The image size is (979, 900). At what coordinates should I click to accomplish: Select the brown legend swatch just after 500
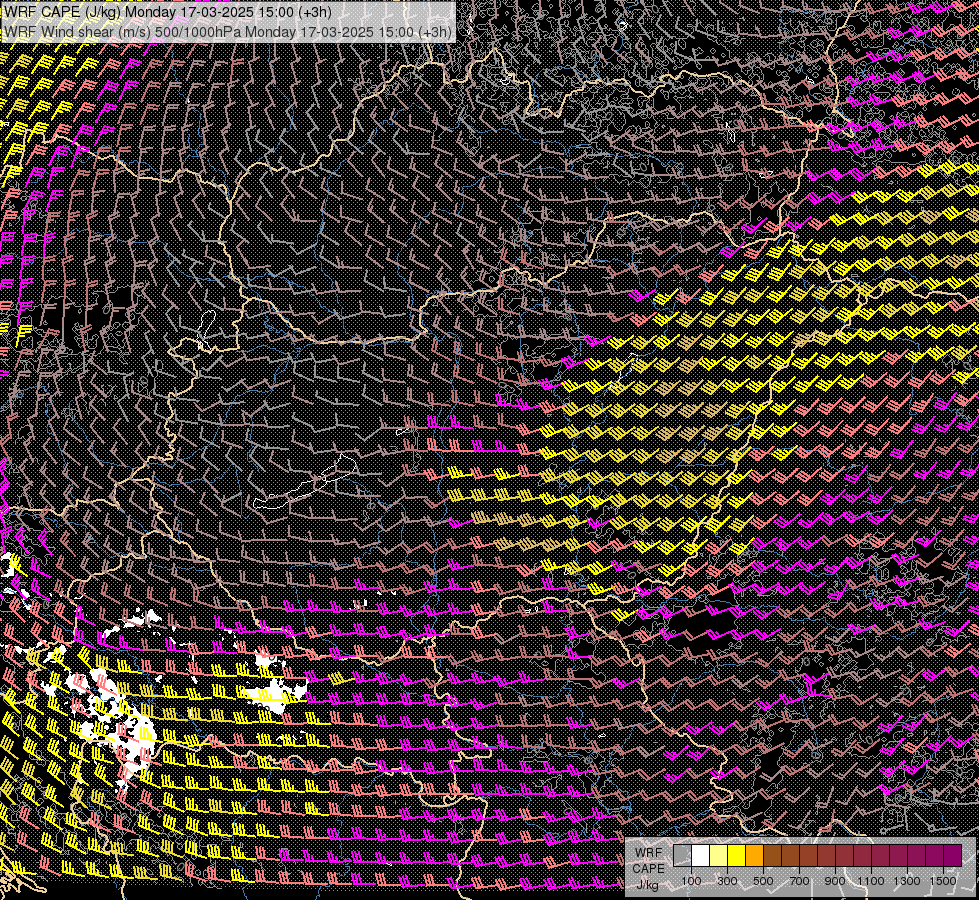(x=772, y=855)
